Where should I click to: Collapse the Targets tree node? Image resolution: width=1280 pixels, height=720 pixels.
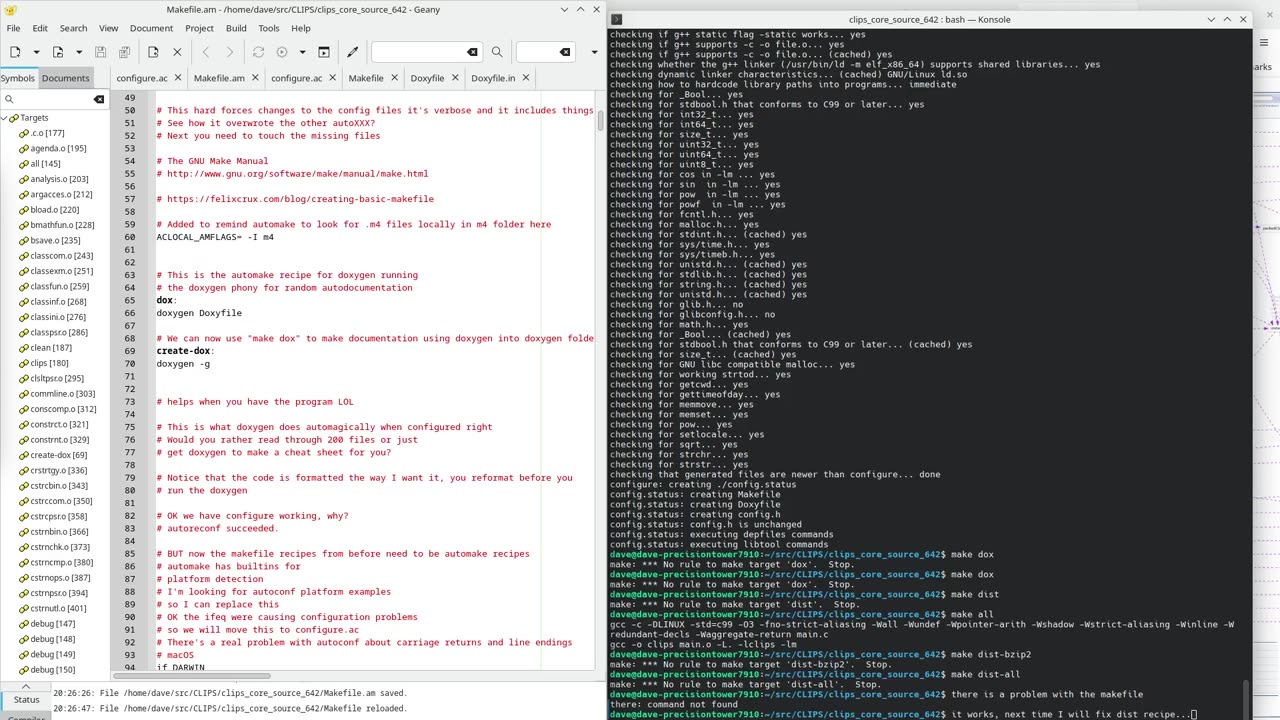[5, 118]
